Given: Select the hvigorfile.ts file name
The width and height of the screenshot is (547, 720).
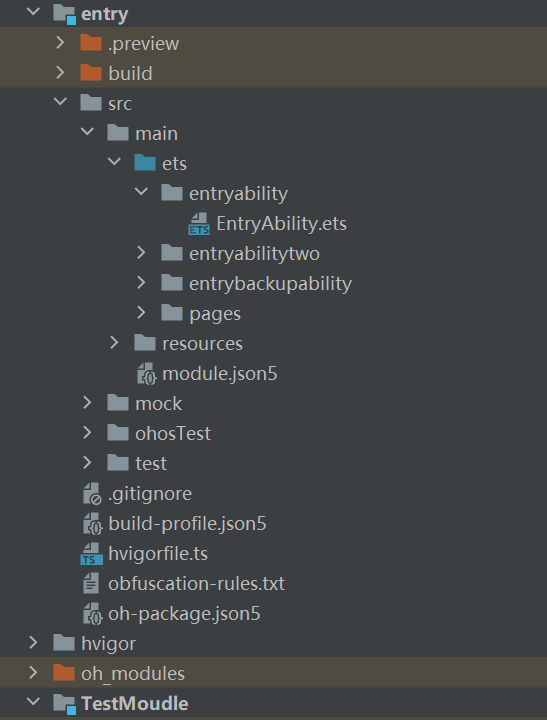Looking at the screenshot, I should pyautogui.click(x=158, y=554).
